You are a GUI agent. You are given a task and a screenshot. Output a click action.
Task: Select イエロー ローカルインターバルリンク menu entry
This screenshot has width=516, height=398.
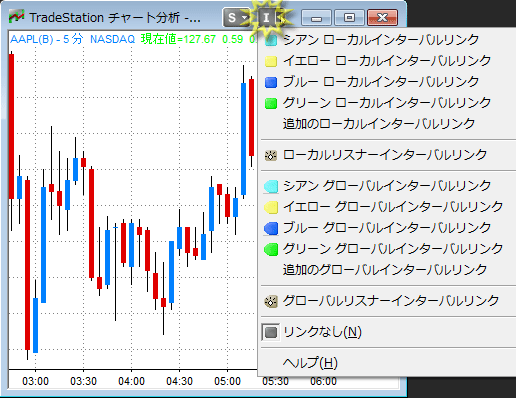click(x=388, y=61)
